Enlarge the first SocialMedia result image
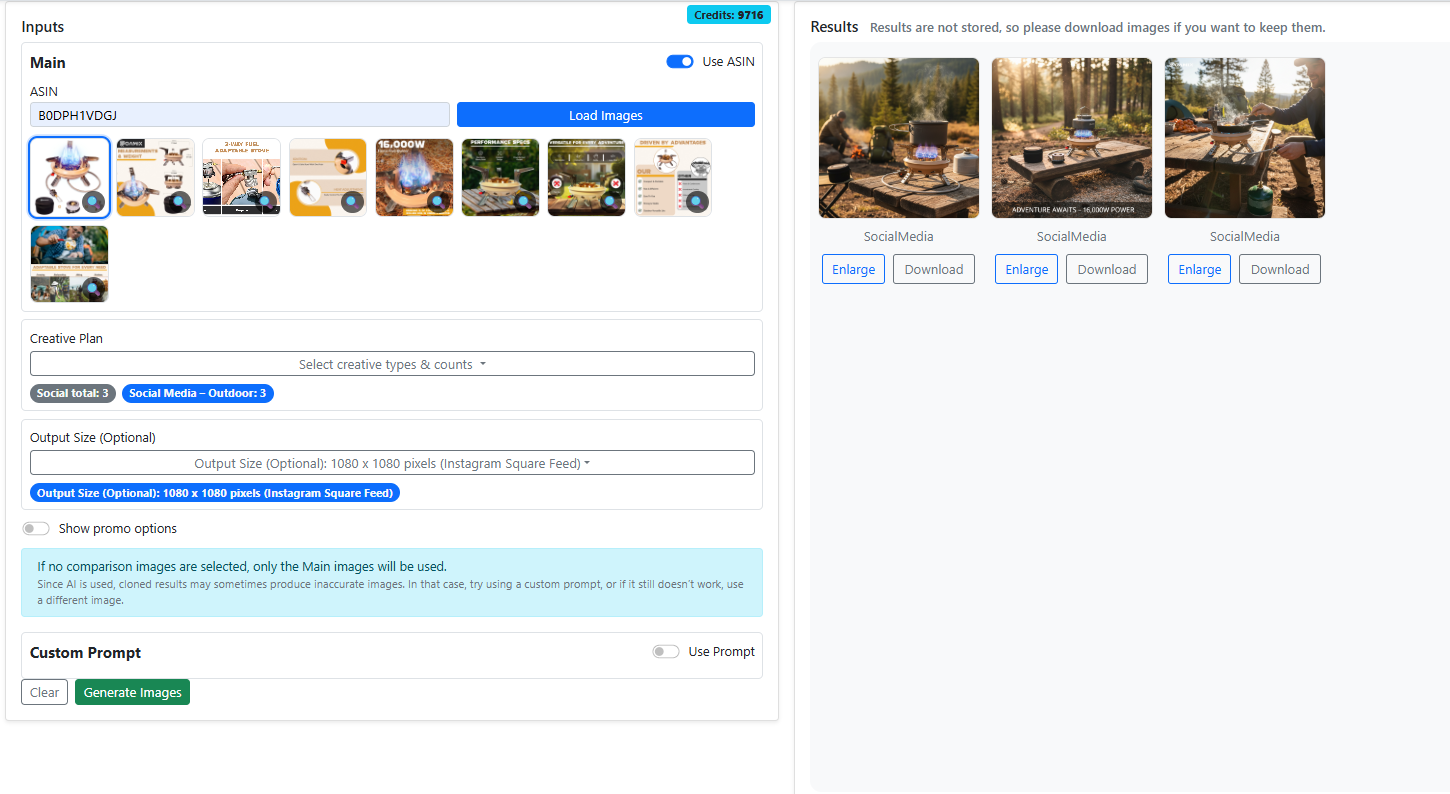 (x=853, y=269)
